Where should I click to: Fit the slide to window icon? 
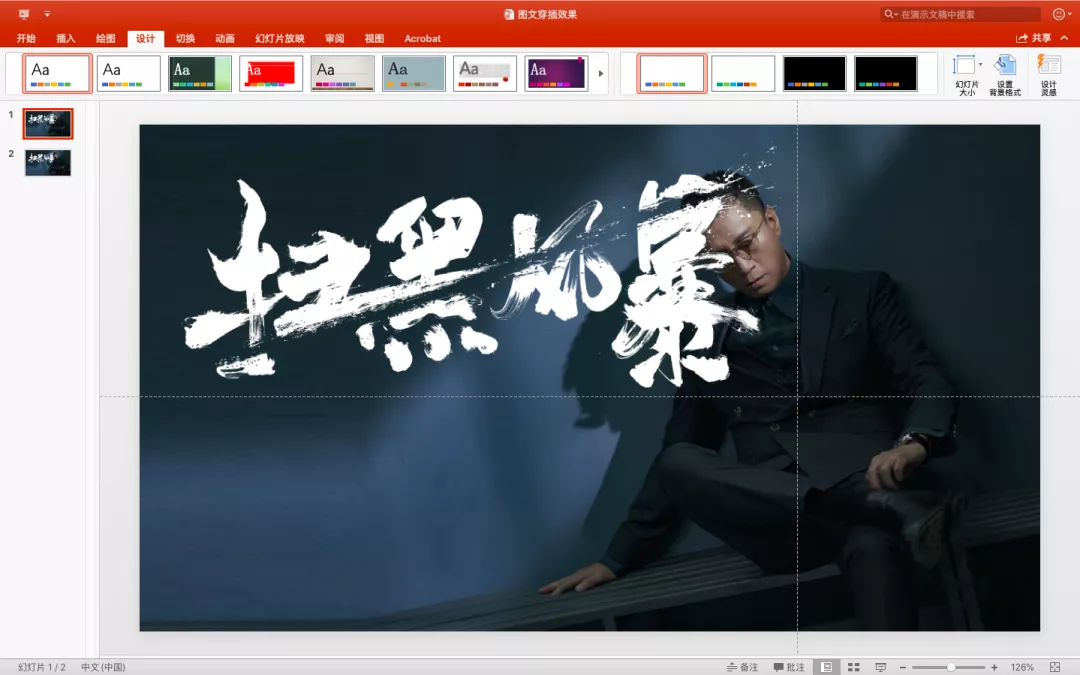pyautogui.click(x=1055, y=667)
